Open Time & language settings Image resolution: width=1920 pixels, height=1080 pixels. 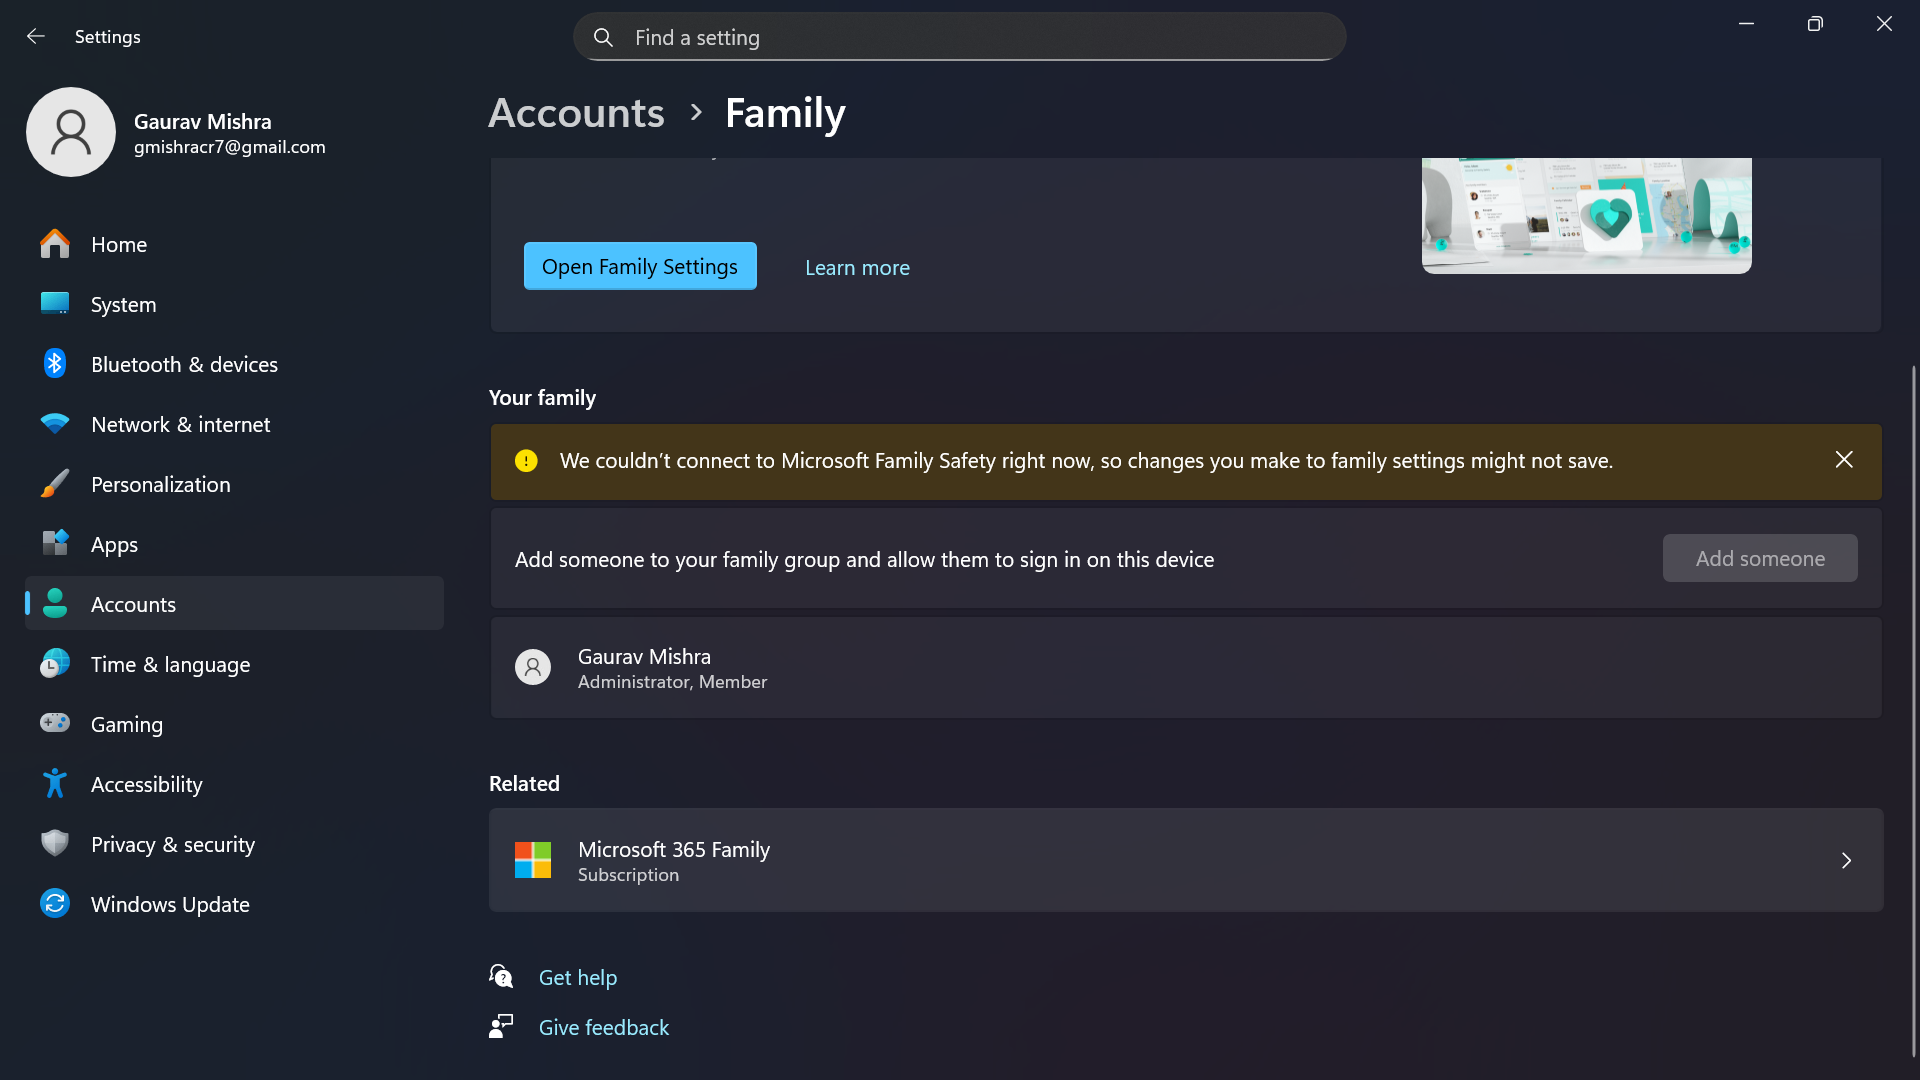pyautogui.click(x=234, y=664)
